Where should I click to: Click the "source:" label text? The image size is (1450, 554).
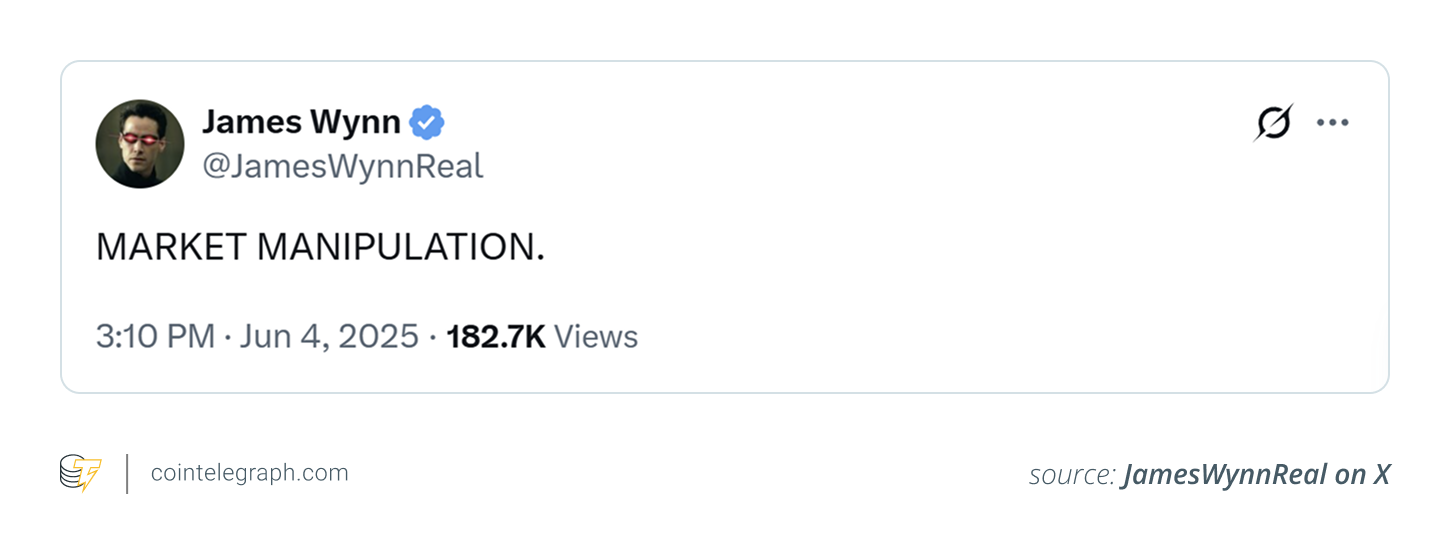[1072, 475]
